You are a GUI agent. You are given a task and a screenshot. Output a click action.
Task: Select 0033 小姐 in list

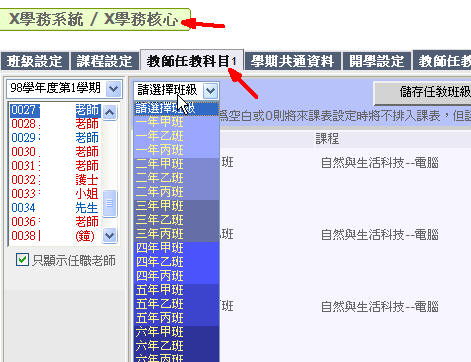pyautogui.click(x=55, y=194)
